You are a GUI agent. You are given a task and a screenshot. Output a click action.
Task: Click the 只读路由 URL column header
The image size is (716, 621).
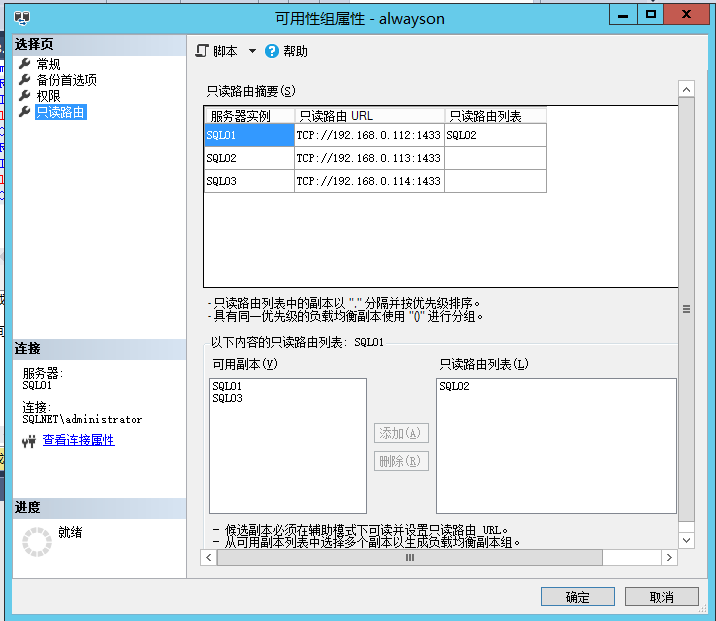click(369, 116)
